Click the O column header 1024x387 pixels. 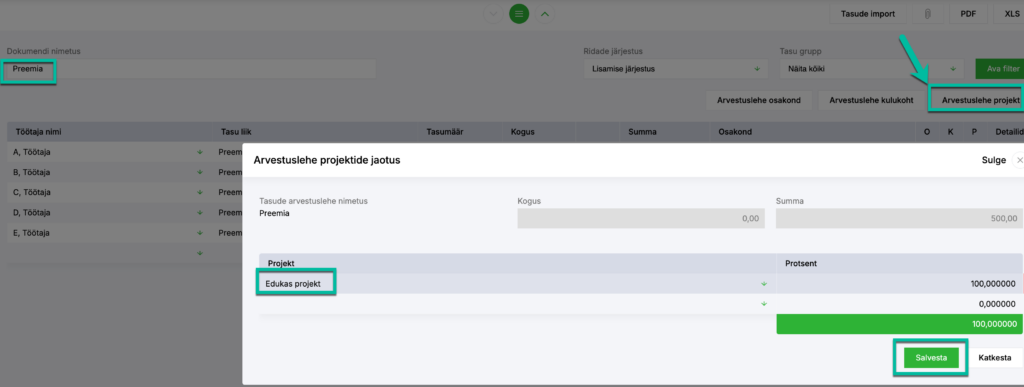click(x=927, y=132)
